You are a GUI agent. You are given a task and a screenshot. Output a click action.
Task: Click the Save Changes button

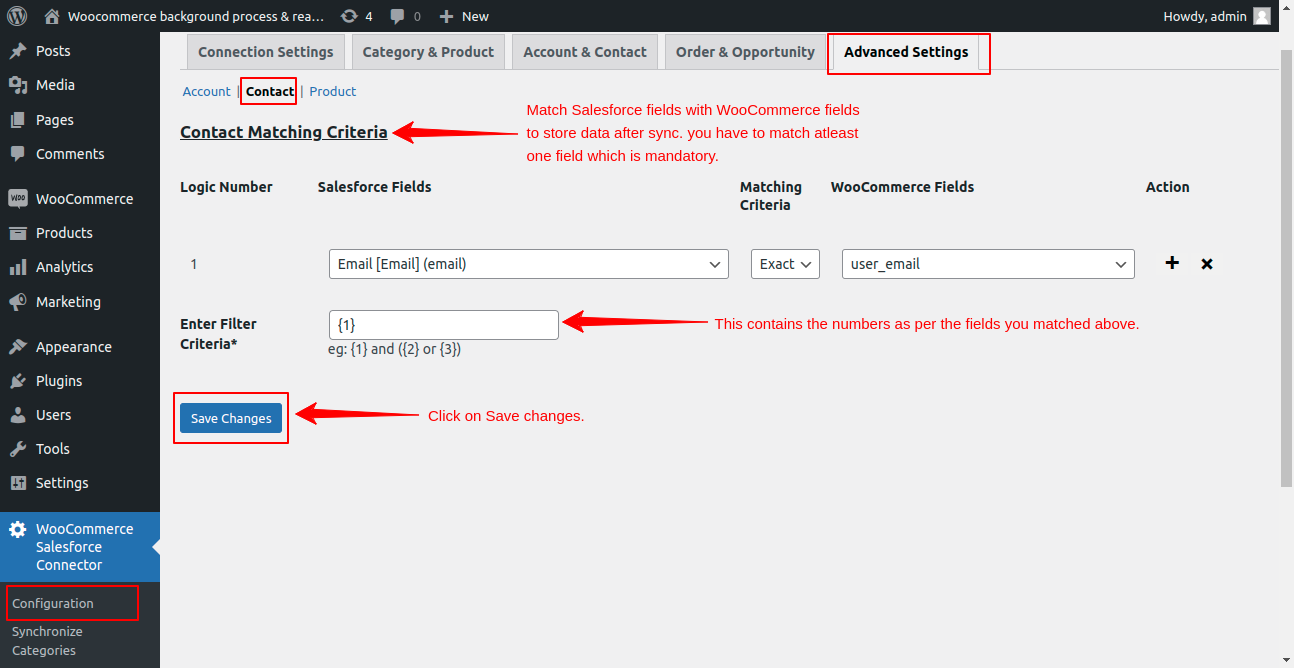click(x=231, y=418)
